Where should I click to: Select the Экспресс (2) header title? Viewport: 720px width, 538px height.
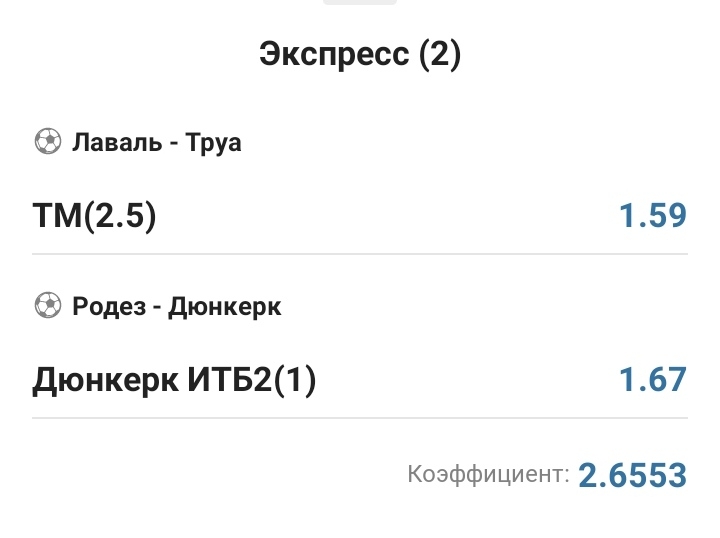(360, 54)
